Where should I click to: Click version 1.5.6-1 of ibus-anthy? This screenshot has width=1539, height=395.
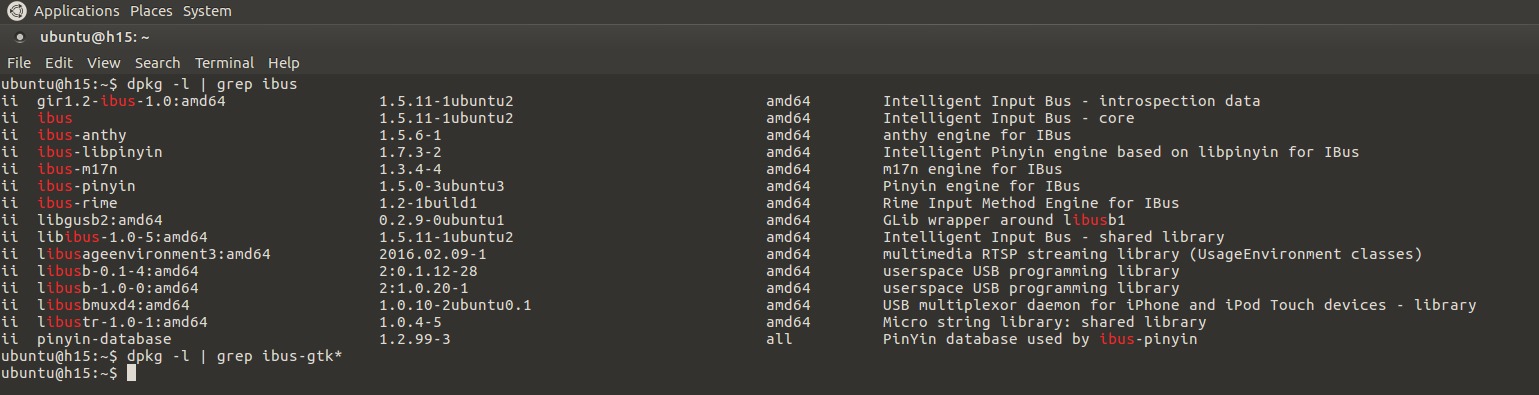tap(411, 135)
